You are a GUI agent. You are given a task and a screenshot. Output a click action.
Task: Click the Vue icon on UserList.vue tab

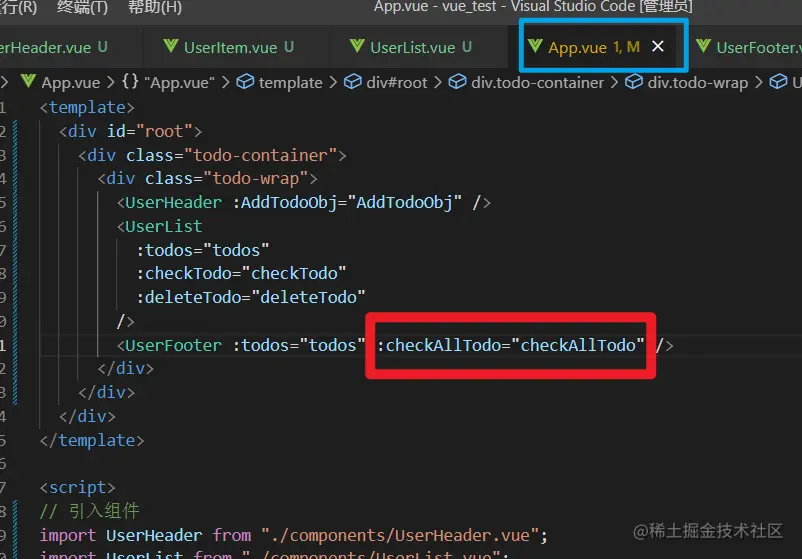tap(357, 47)
